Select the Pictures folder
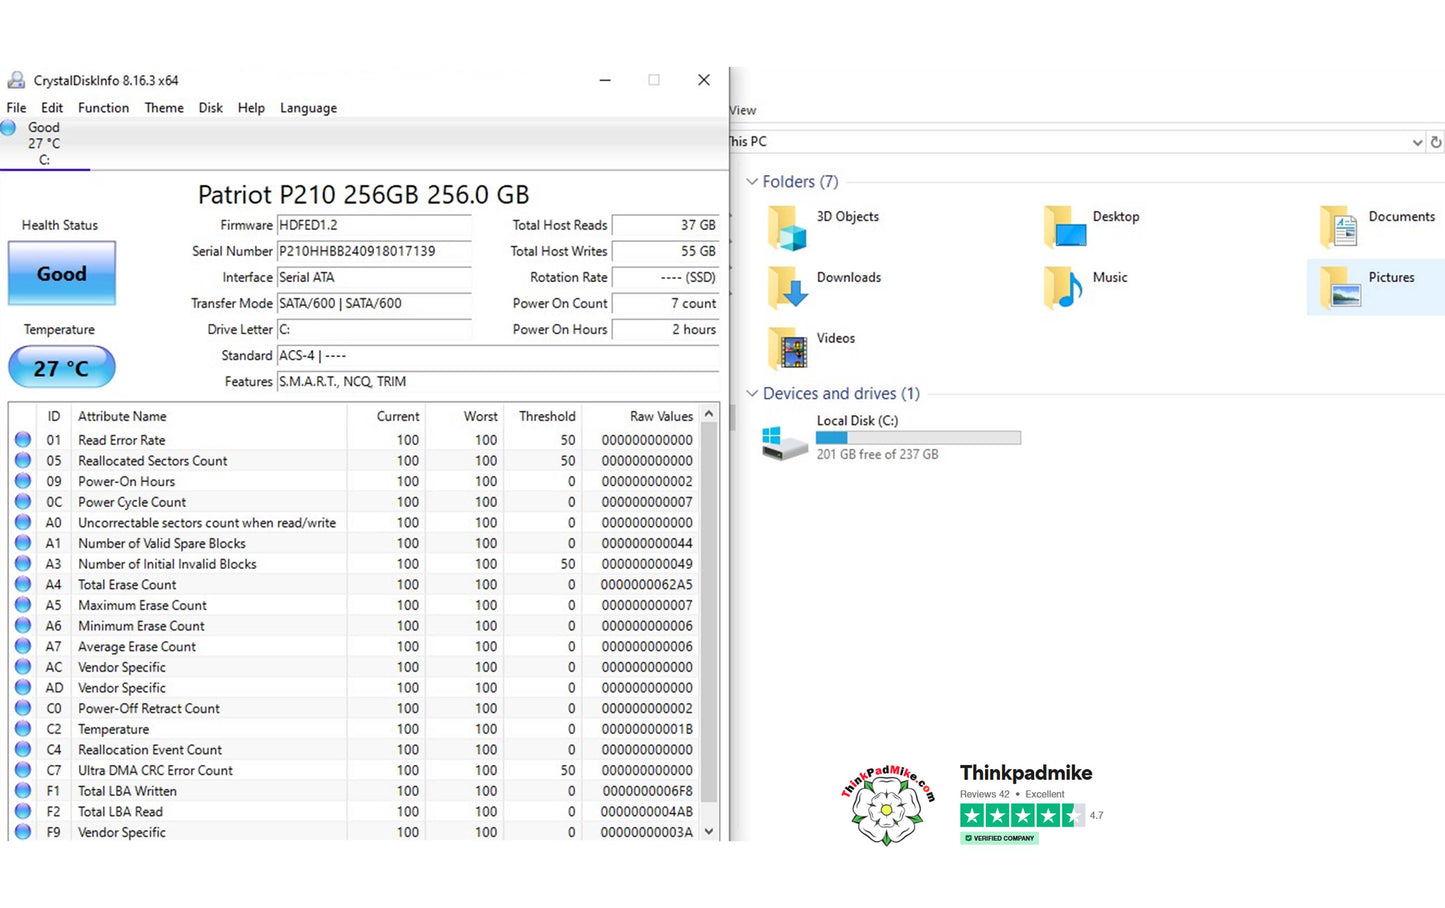The height and width of the screenshot is (908, 1445). click(x=1375, y=288)
